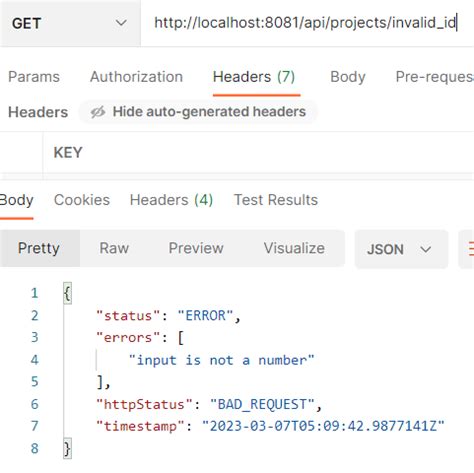Toggle Hide auto-generated headers
Image resolution: width=474 pixels, height=473 pixels.
pos(198,112)
